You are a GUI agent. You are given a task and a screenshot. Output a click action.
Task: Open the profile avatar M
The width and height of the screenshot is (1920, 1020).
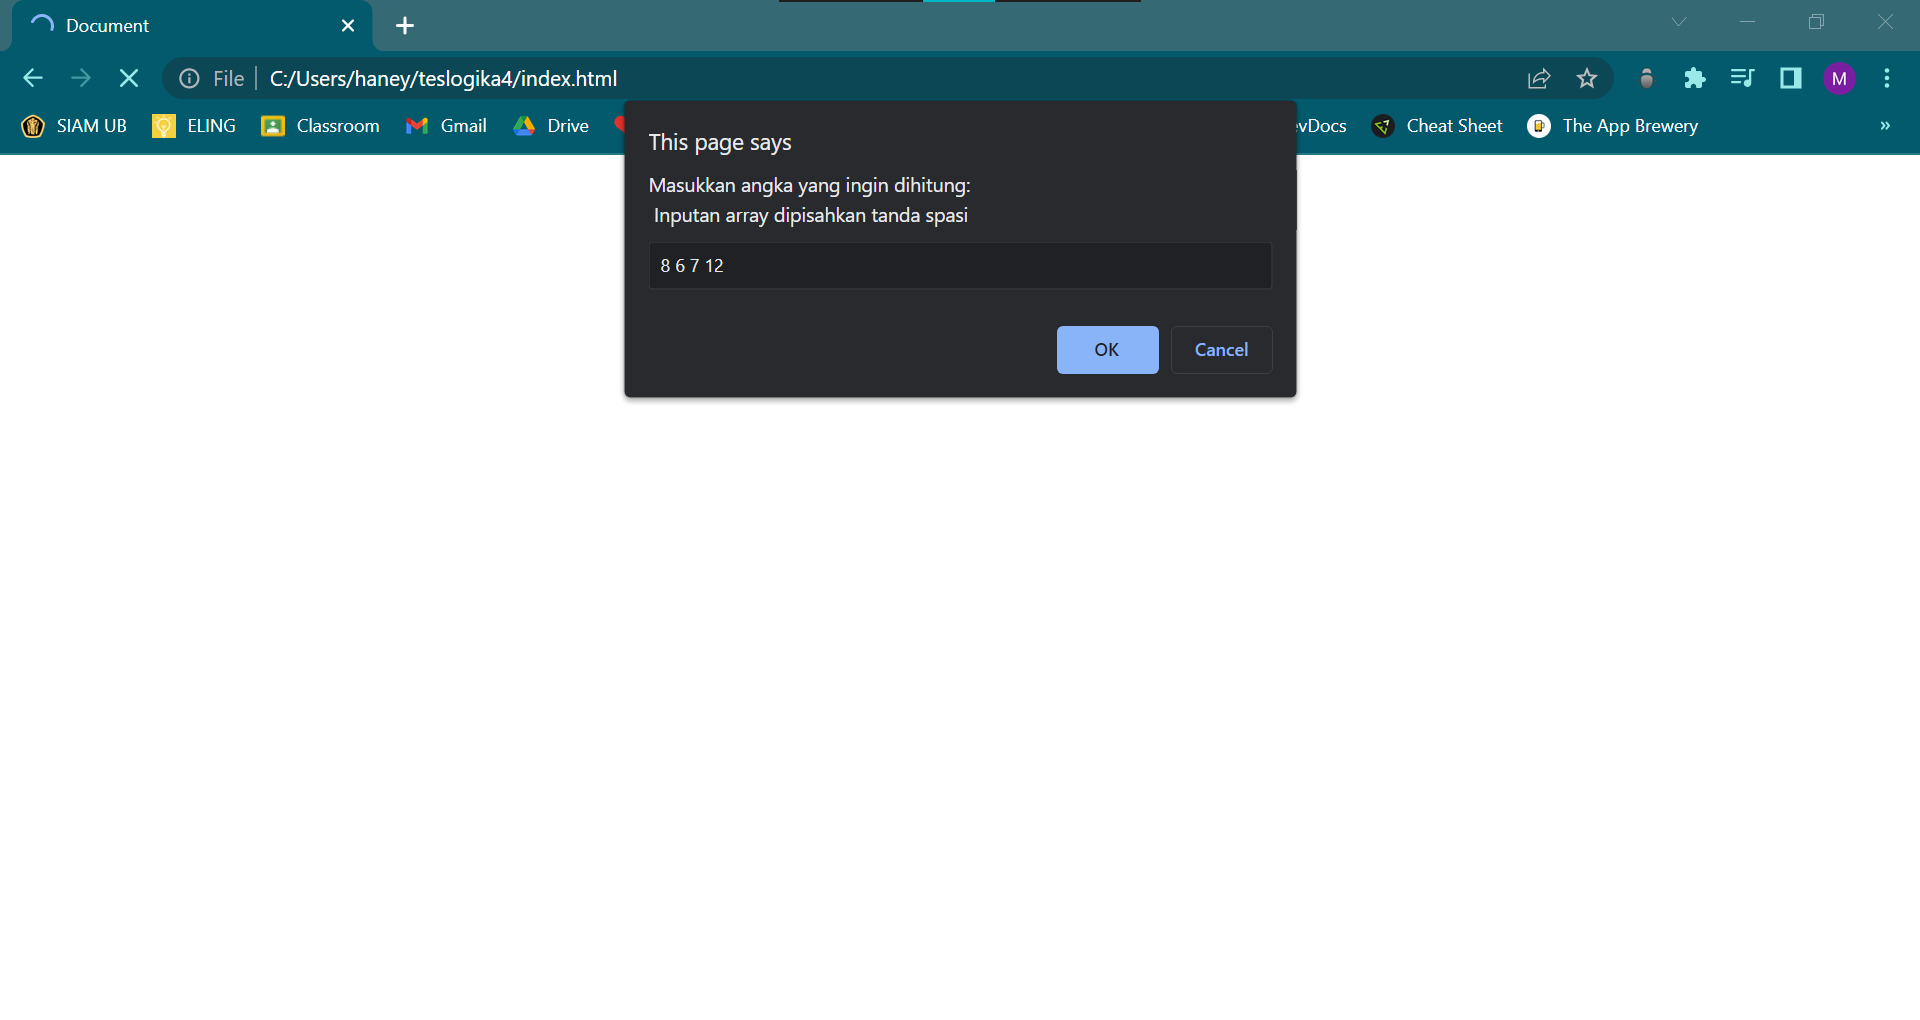point(1839,78)
